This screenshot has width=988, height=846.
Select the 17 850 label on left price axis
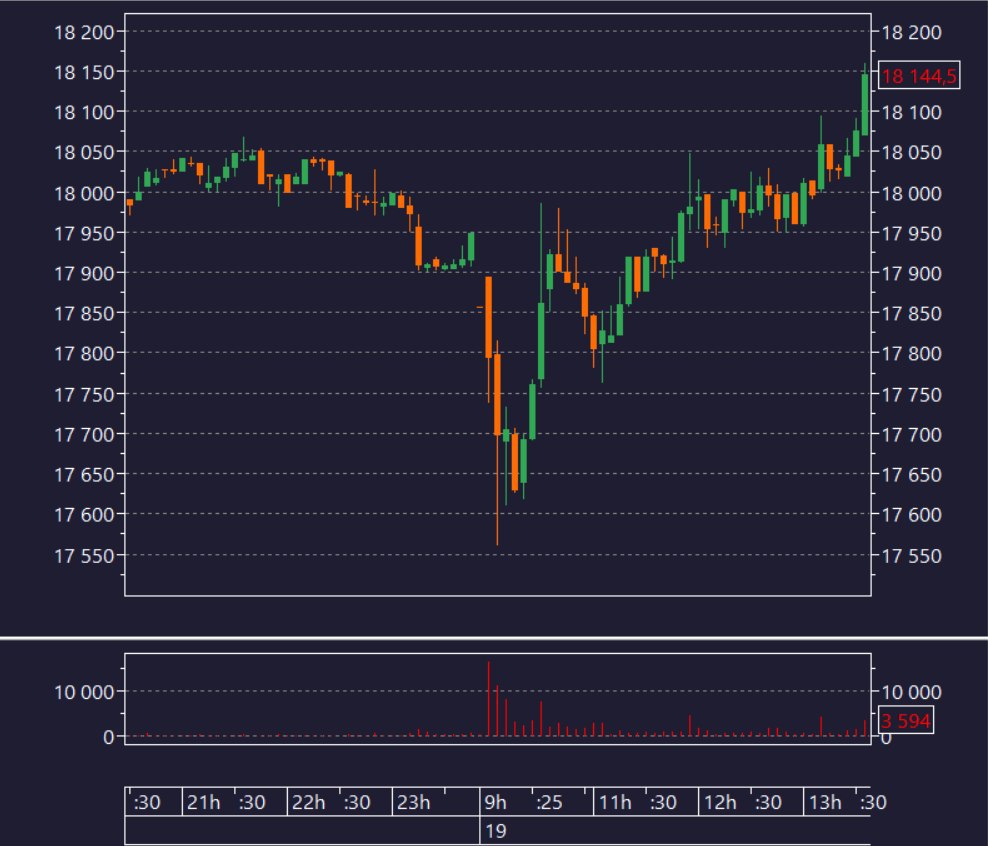[x=84, y=314]
